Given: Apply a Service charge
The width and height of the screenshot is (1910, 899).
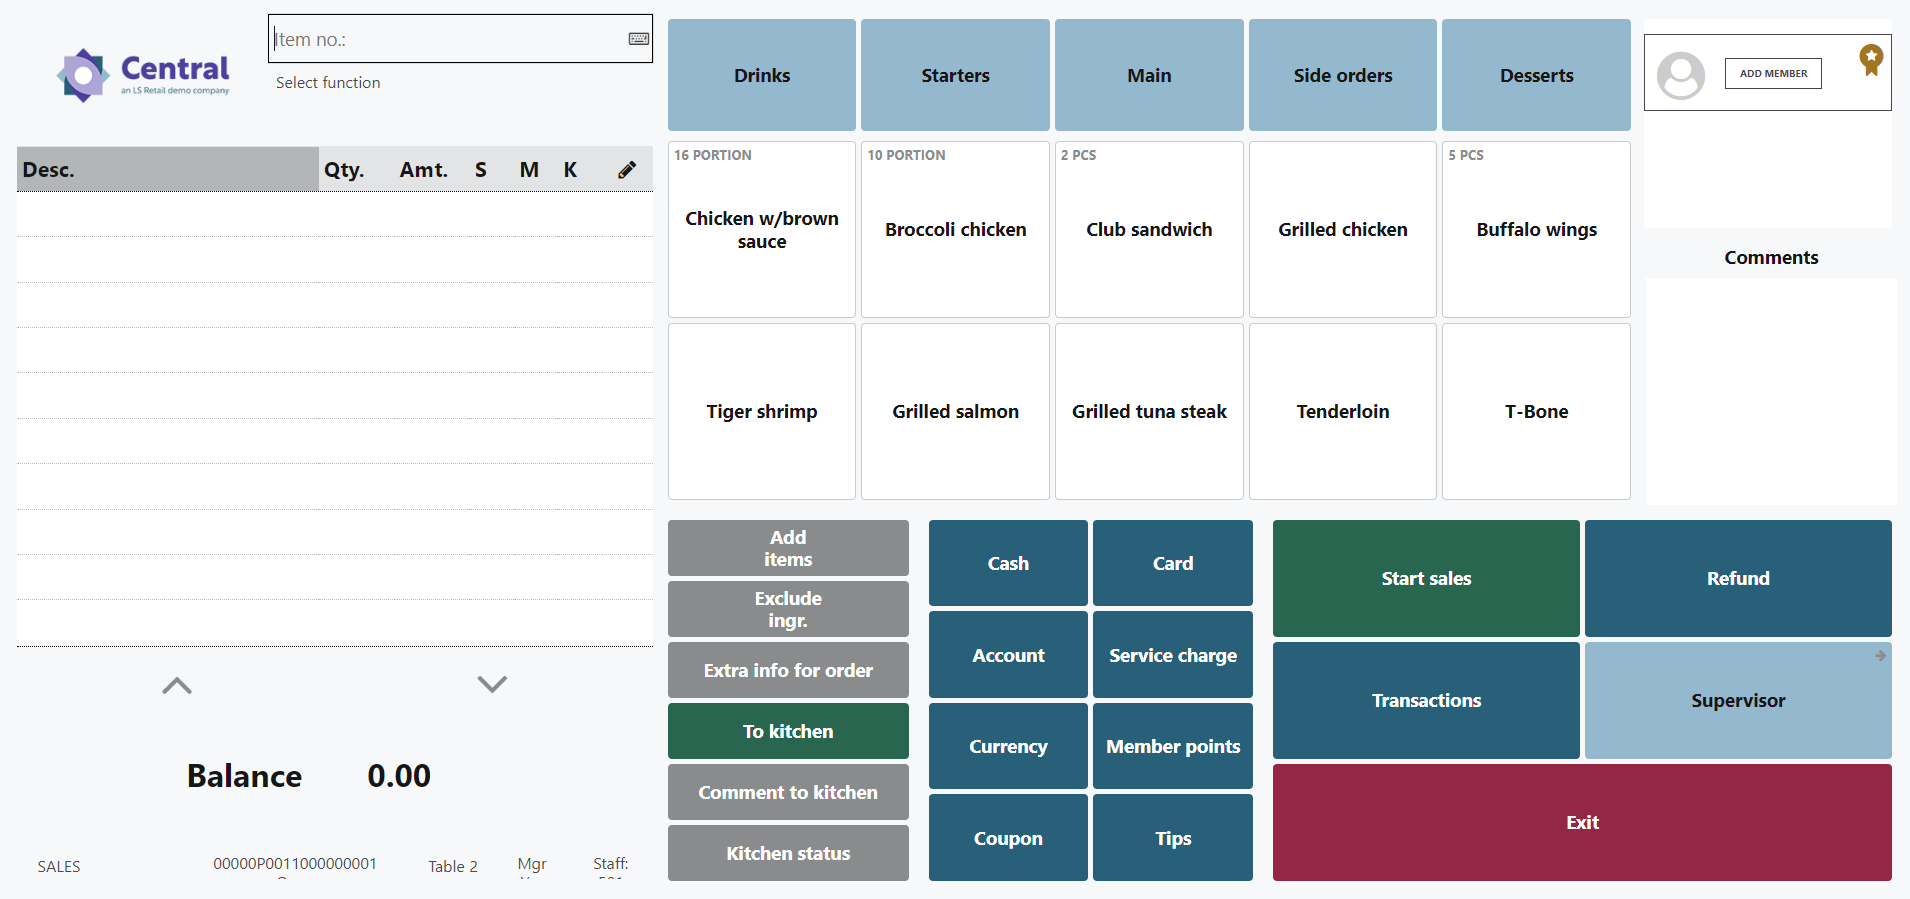Looking at the screenshot, I should [1172, 655].
